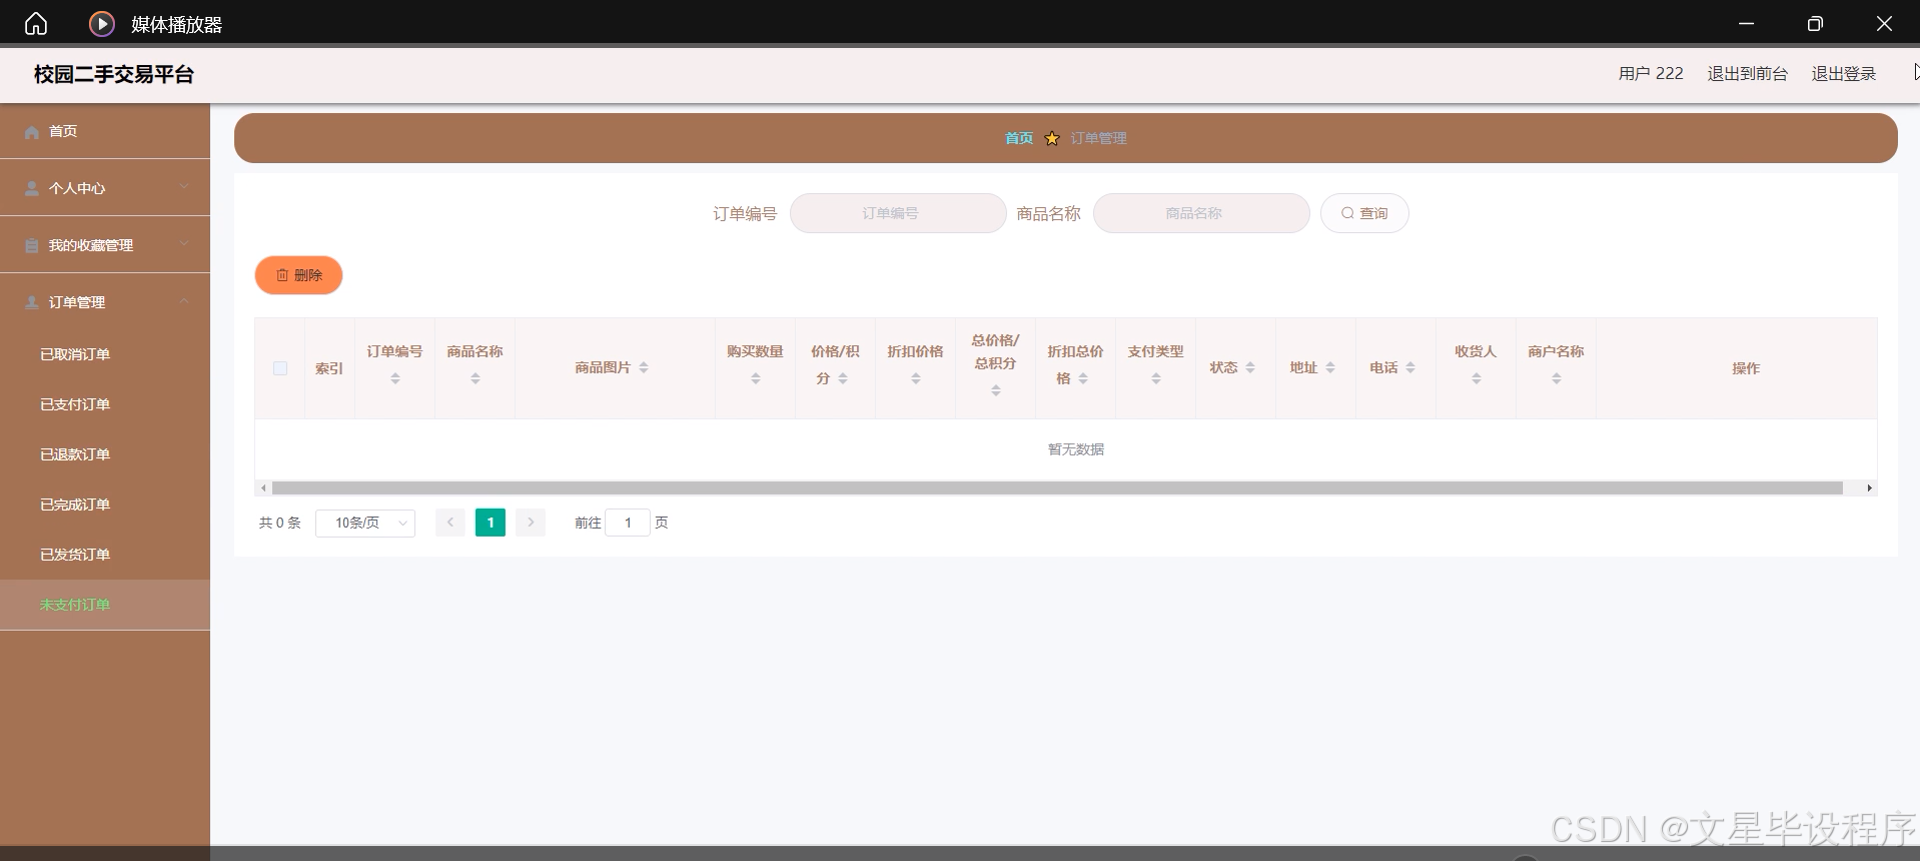
Task: Sort by 地址 column arrows
Action: [x=1330, y=367]
